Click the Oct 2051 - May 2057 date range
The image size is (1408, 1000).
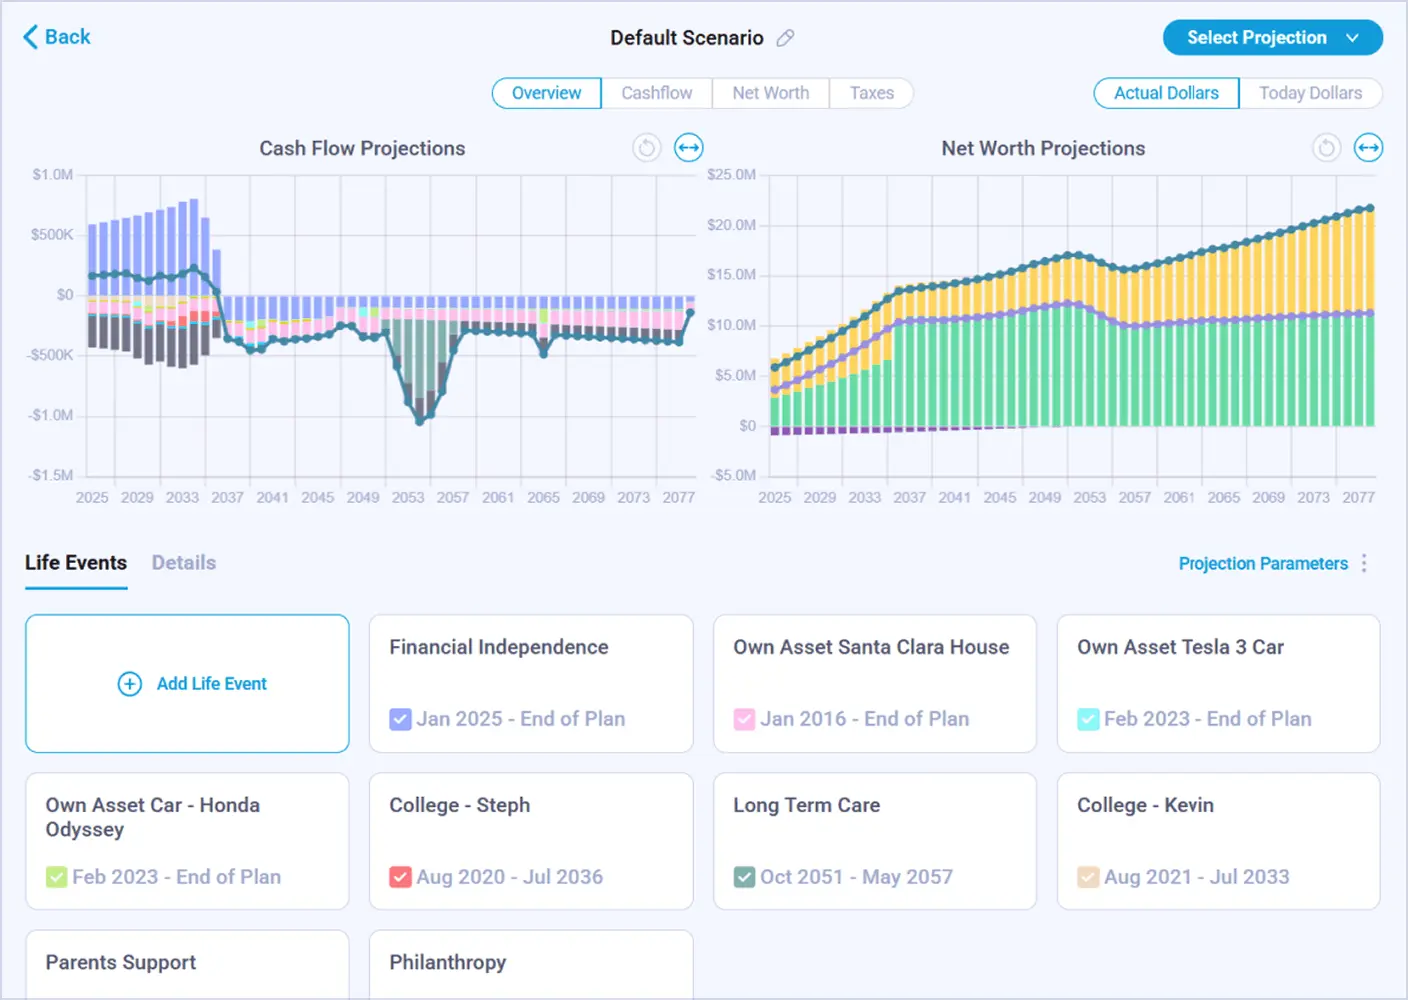pos(856,877)
